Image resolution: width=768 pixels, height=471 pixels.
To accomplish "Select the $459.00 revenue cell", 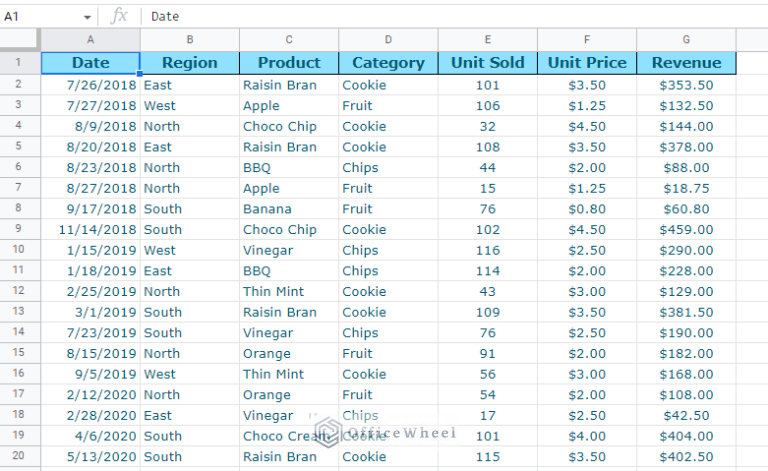I will 686,229.
